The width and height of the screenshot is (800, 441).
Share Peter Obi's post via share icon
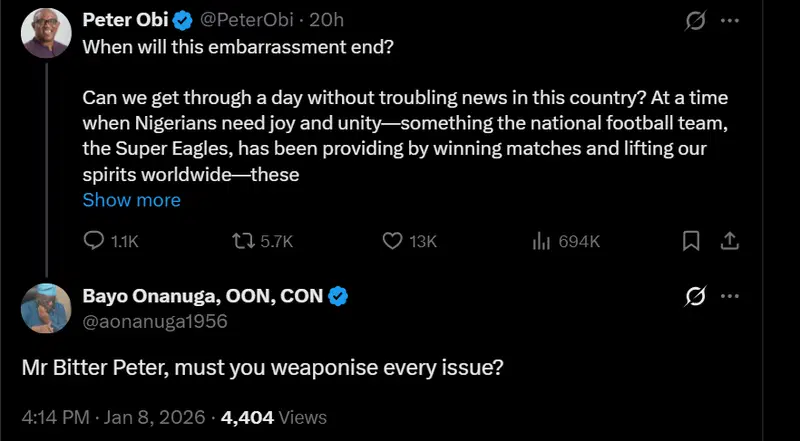point(730,241)
